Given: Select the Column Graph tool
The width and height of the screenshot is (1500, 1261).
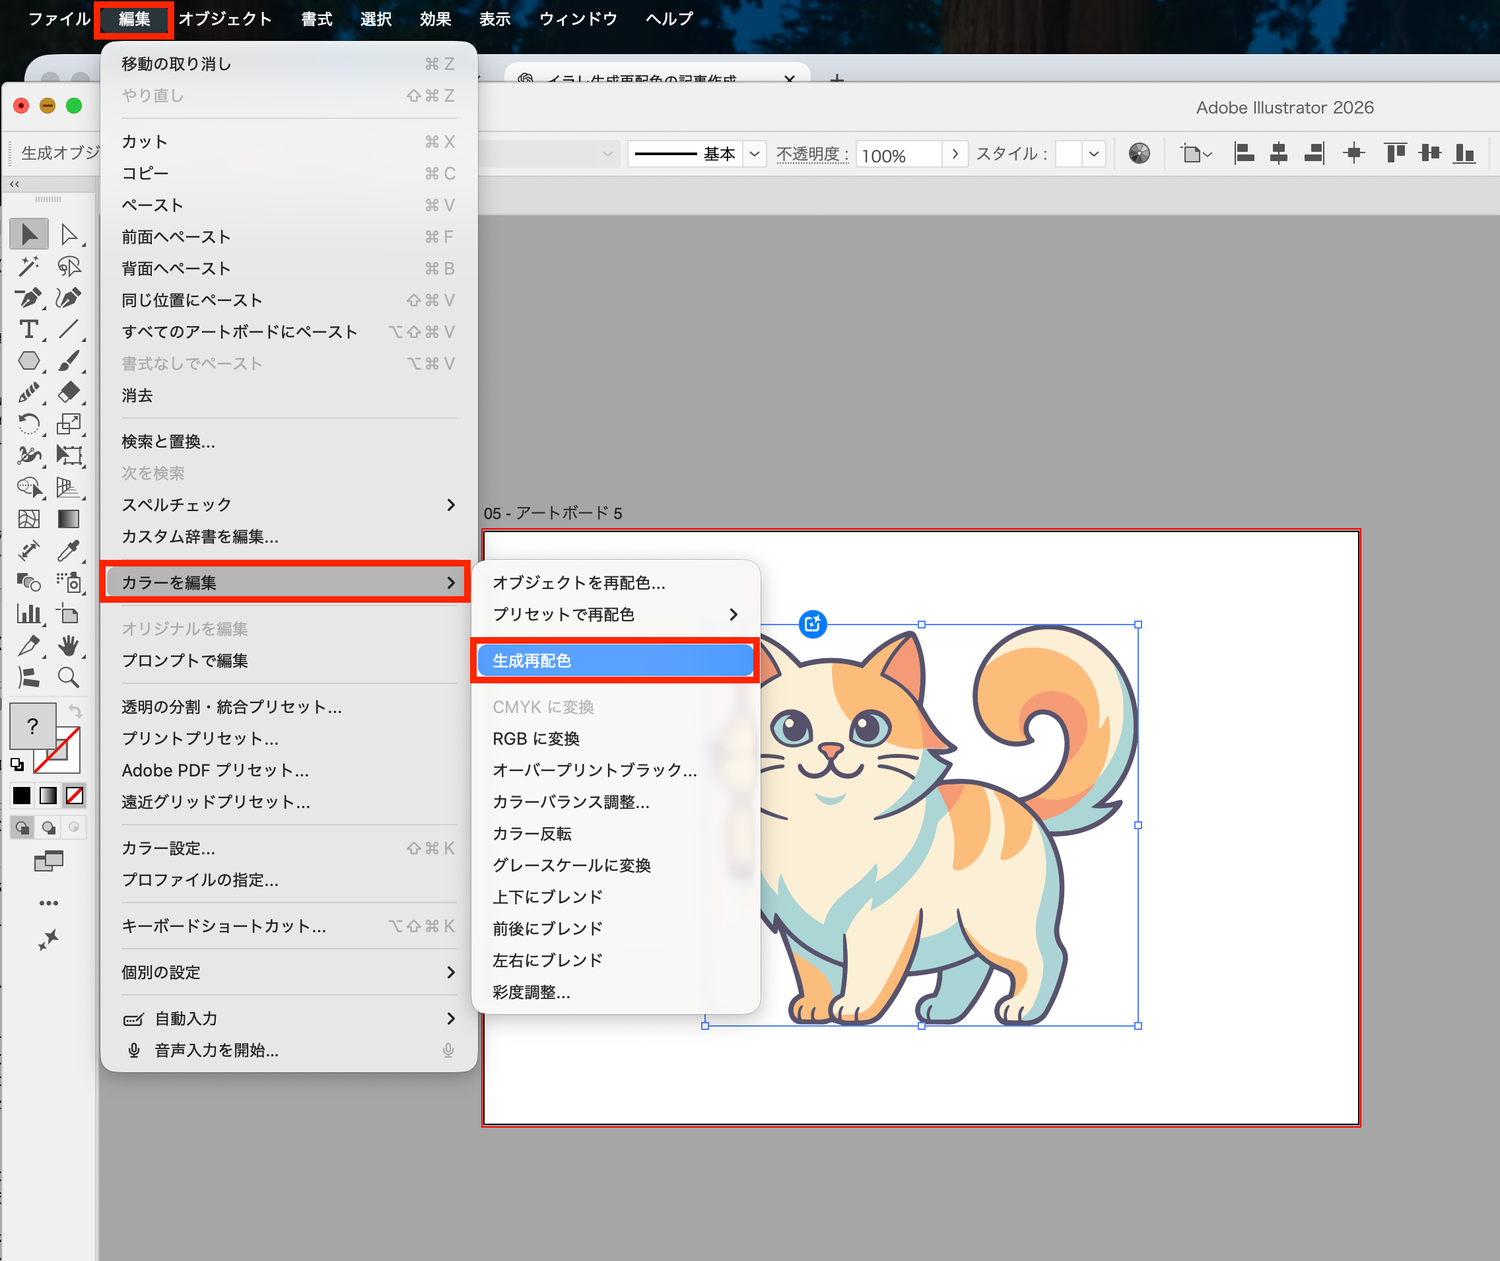Looking at the screenshot, I should coord(29,613).
